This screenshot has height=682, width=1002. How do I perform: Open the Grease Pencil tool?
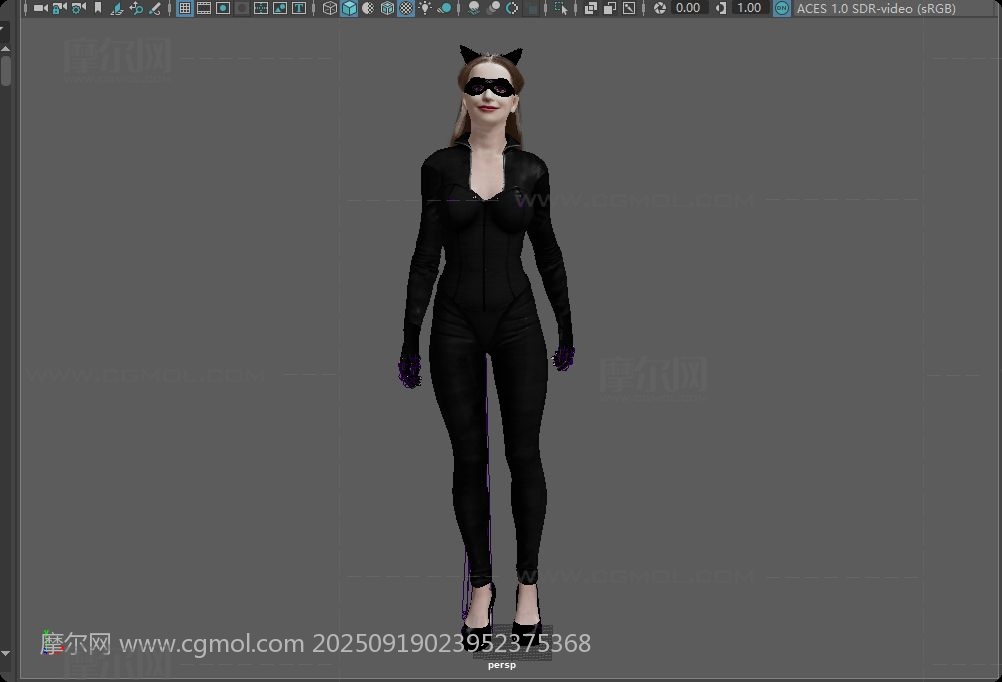155,8
